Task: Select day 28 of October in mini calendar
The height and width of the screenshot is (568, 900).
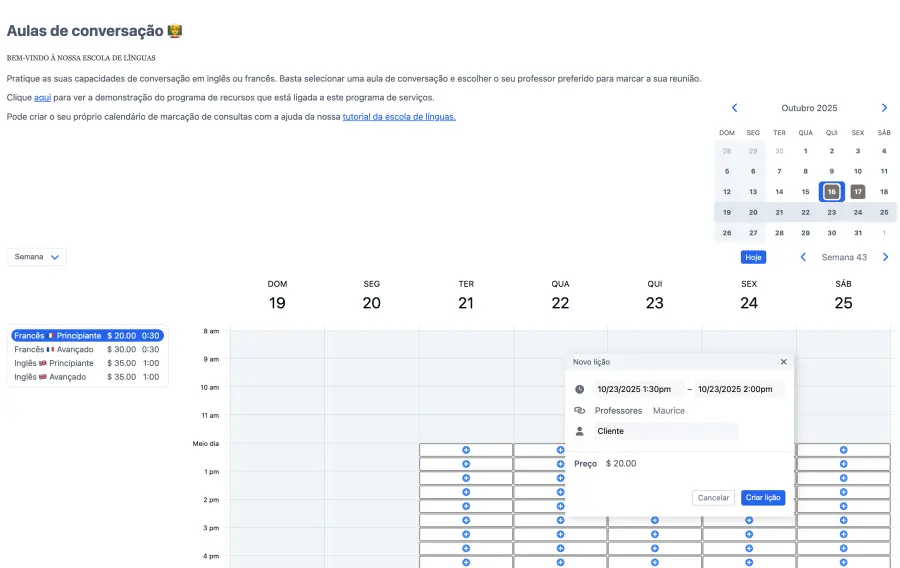Action: [x=779, y=233]
